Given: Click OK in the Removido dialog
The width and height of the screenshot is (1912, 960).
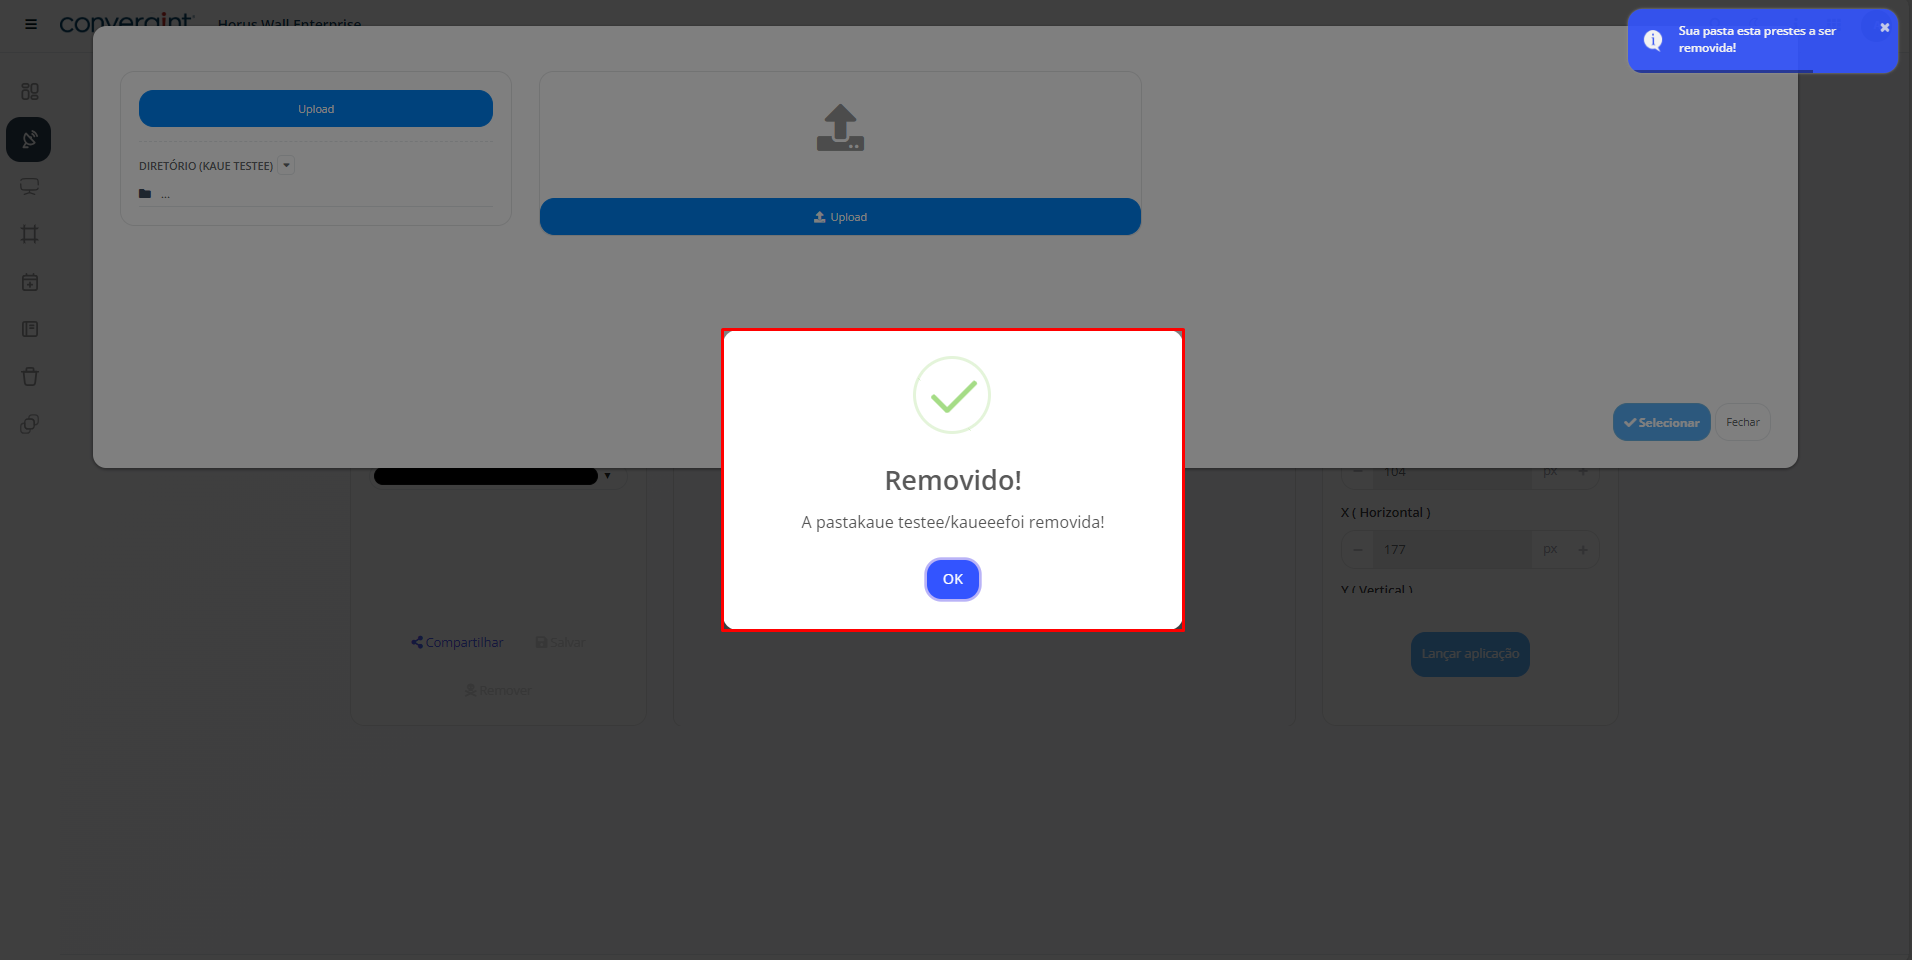Looking at the screenshot, I should (953, 579).
